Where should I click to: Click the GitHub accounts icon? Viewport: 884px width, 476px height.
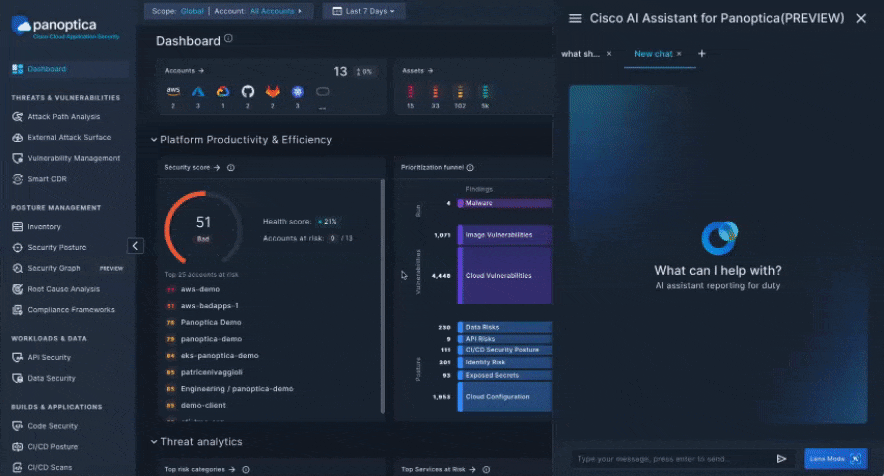(x=247, y=91)
